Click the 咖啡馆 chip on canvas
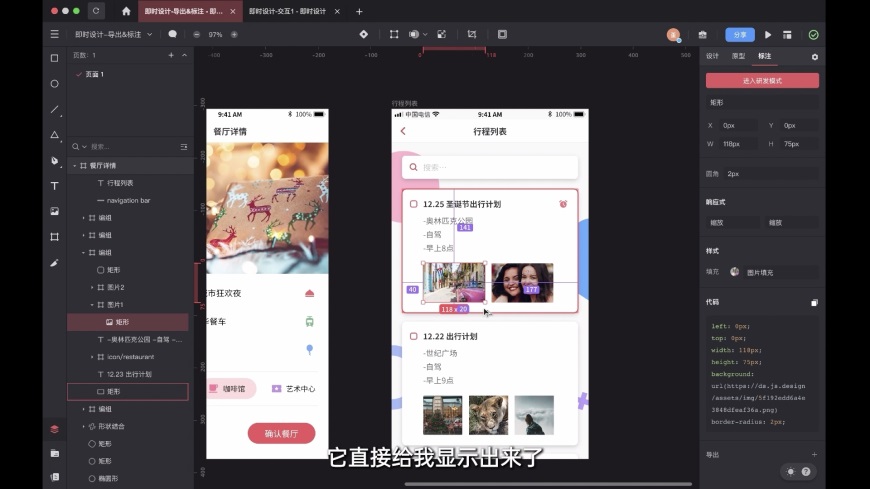The image size is (870, 489). click(x=231, y=389)
